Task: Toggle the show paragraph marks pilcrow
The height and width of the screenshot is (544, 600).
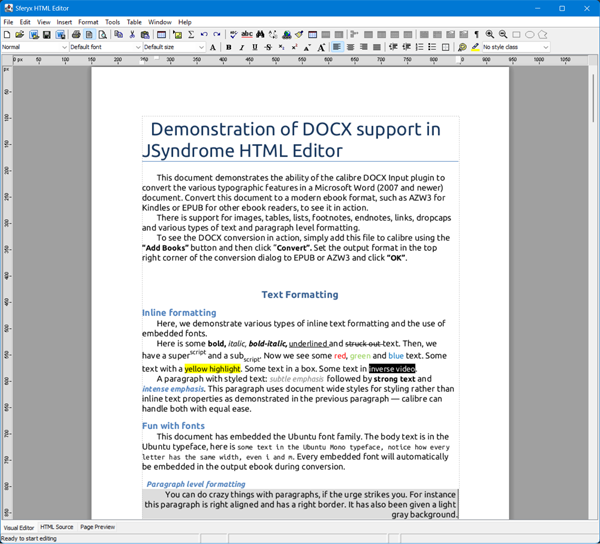Action: 476,35
